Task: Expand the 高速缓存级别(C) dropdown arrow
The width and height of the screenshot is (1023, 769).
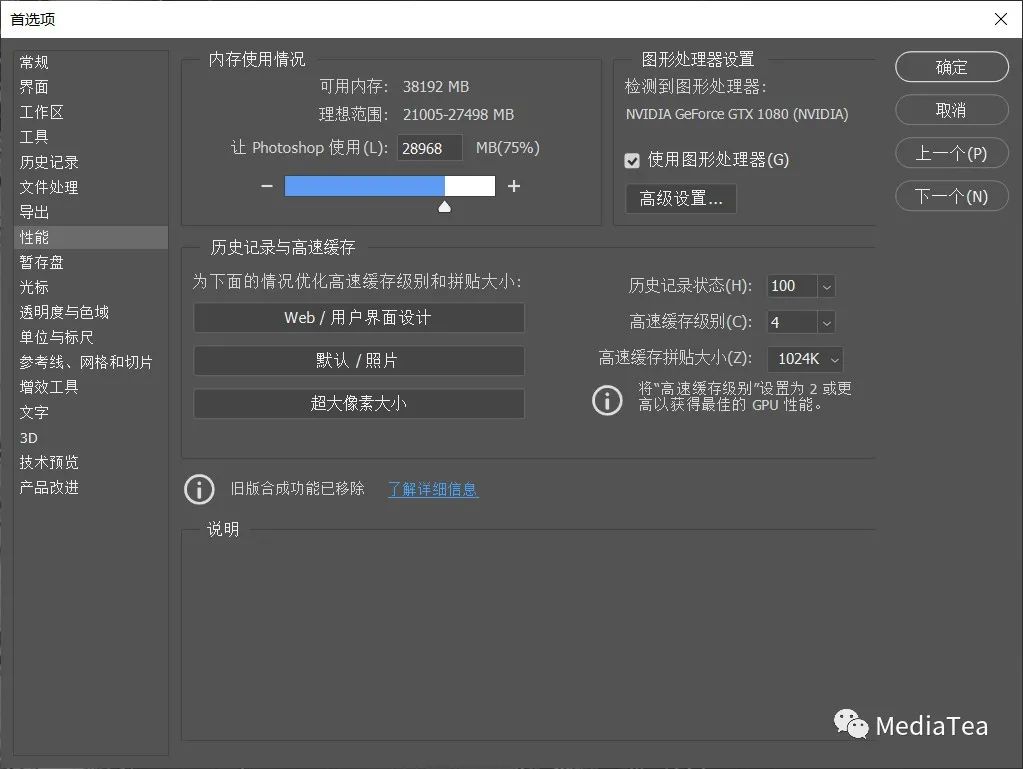Action: 826,322
